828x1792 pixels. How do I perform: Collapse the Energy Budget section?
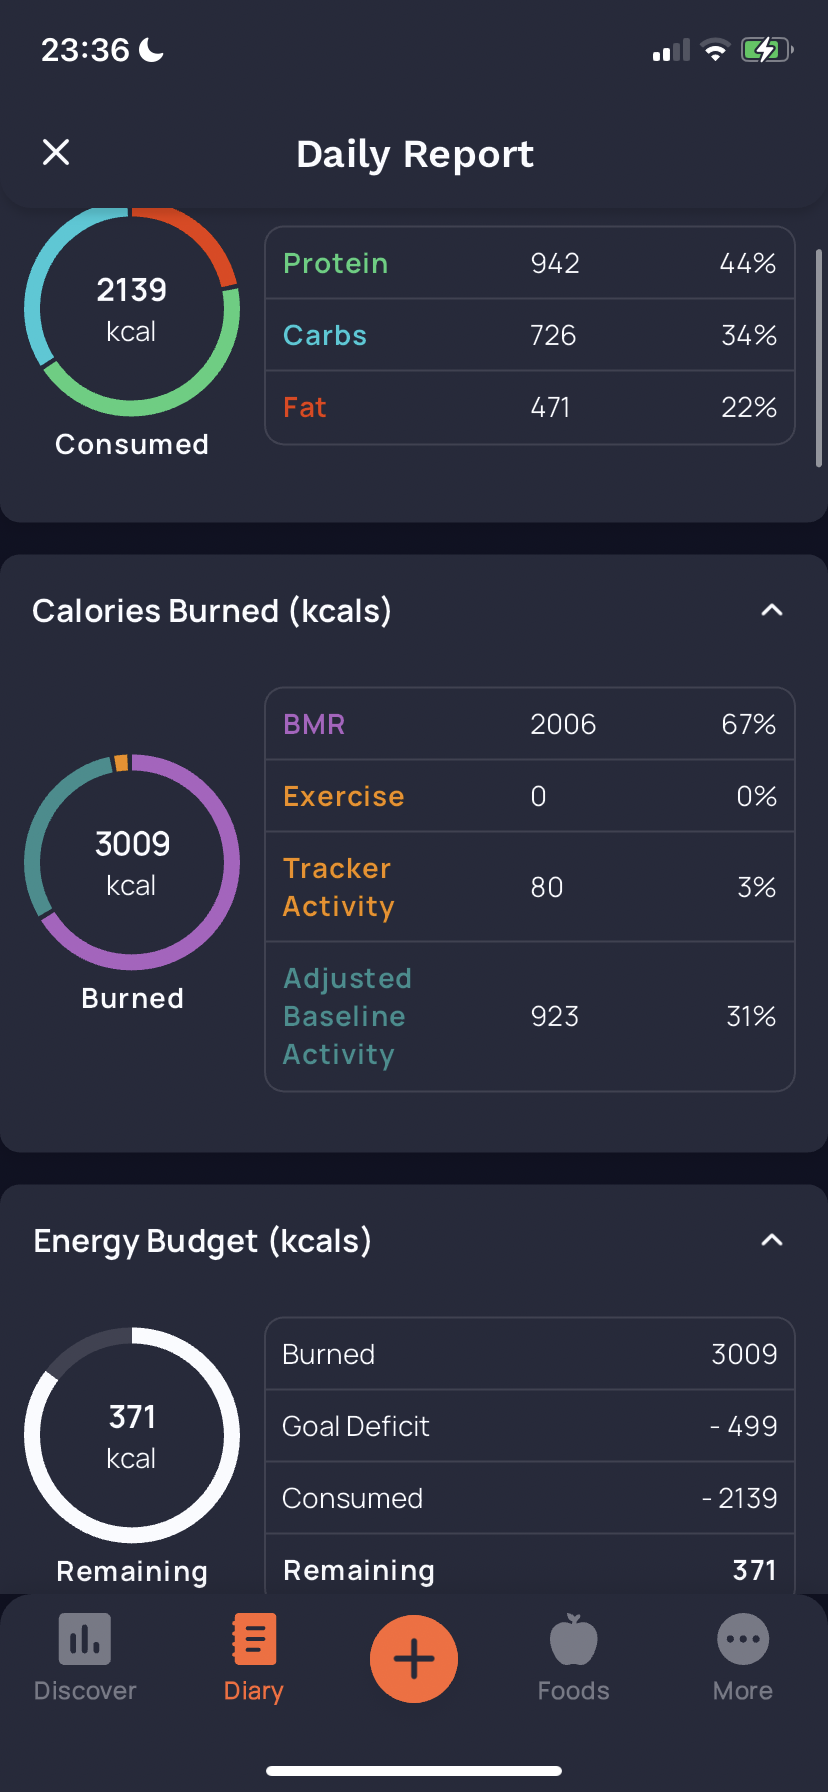(x=772, y=1240)
